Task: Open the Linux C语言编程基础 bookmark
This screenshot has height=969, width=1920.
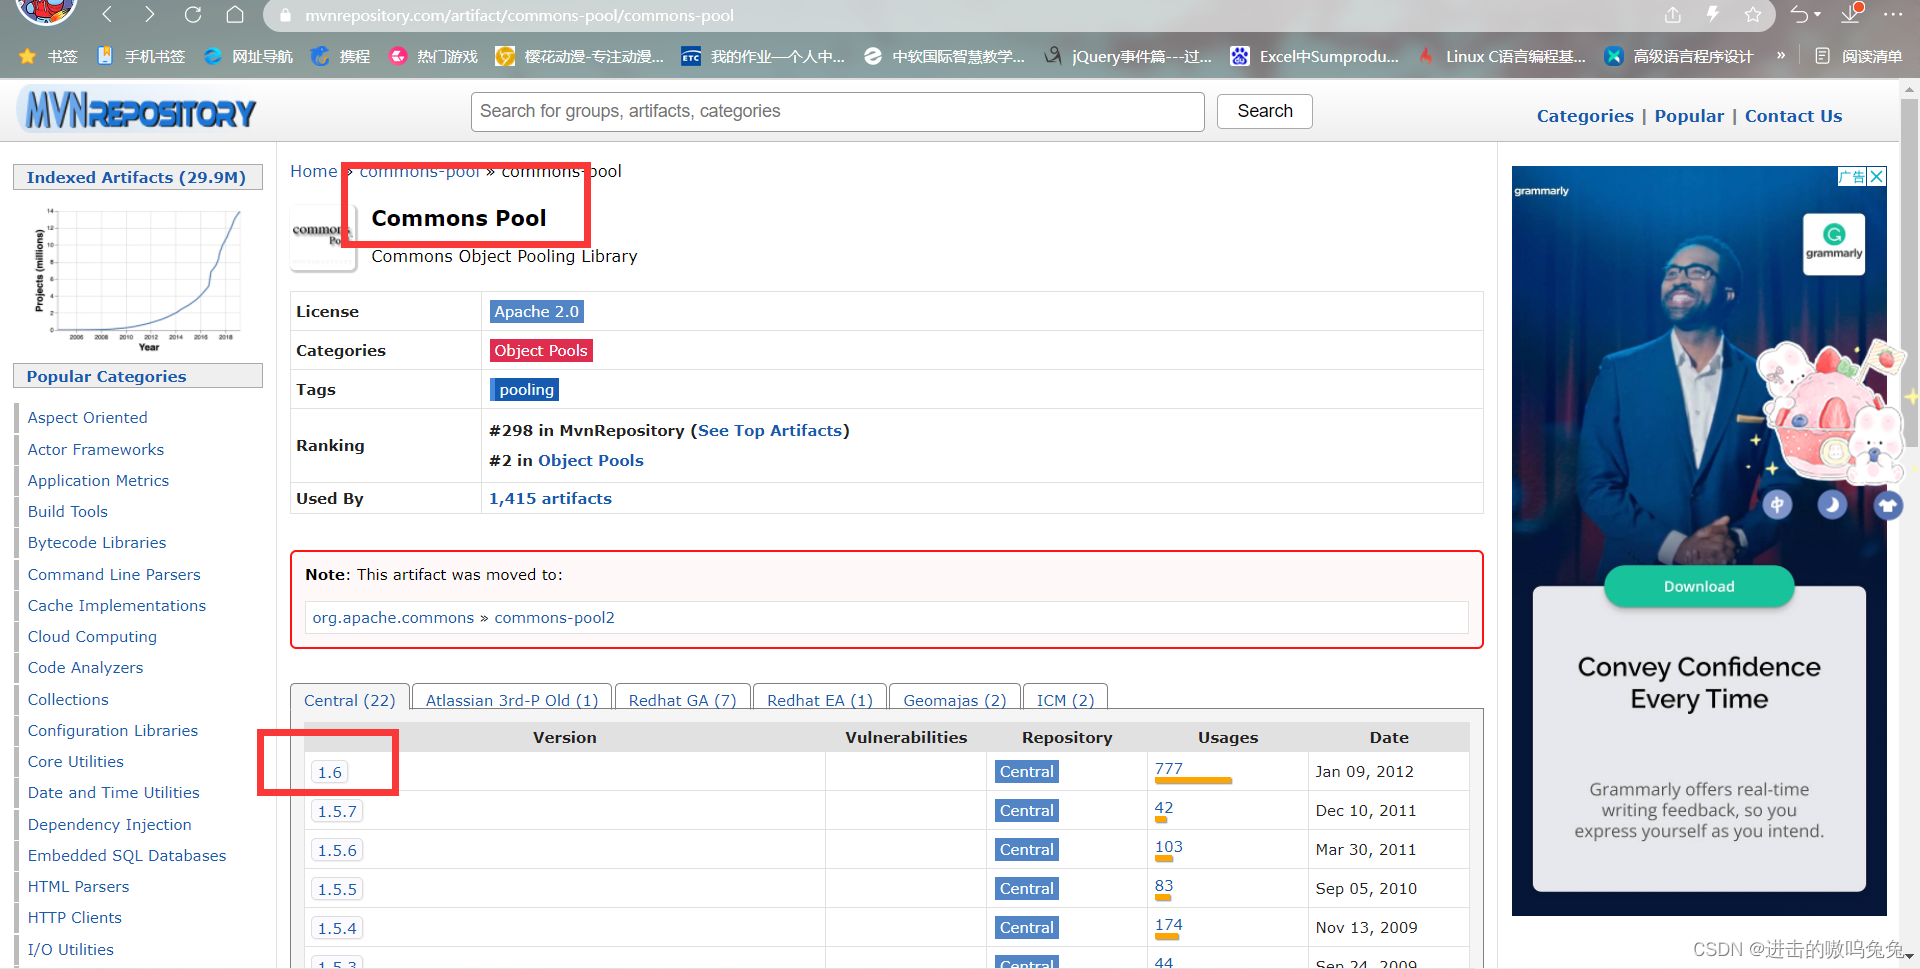Action: click(1502, 56)
